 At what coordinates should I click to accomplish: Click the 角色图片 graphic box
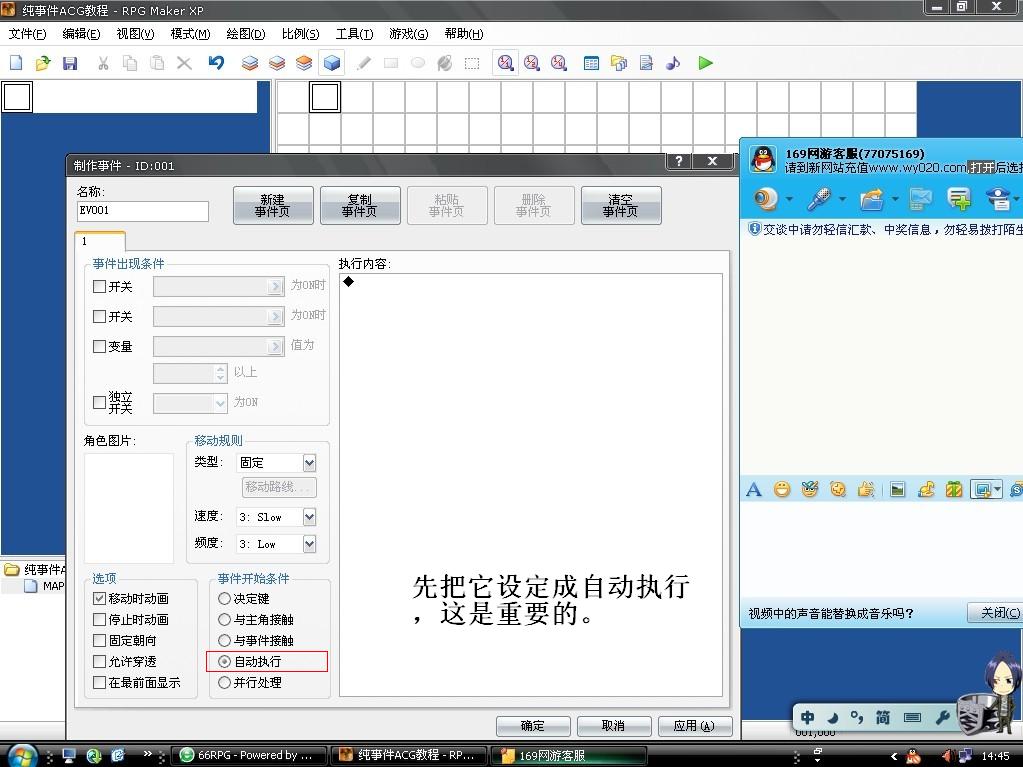click(129, 508)
